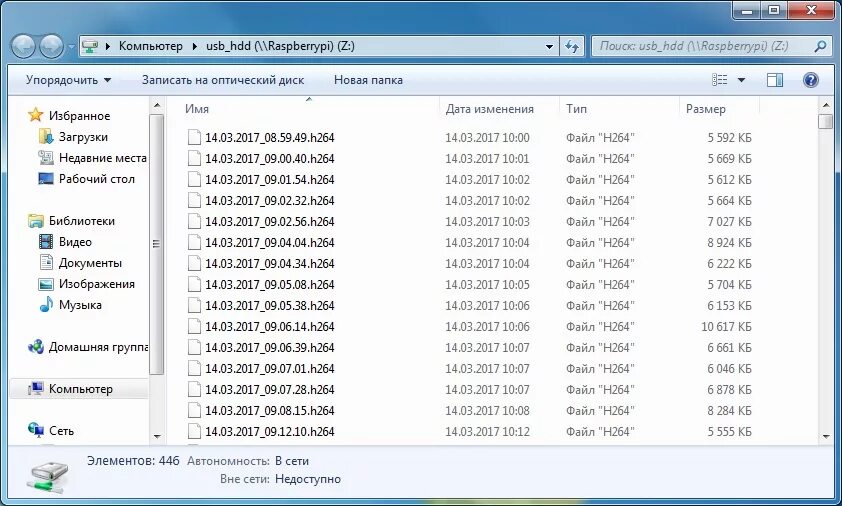
Task: Click navigation pane scrollbar down arrow
Action: pos(157,437)
